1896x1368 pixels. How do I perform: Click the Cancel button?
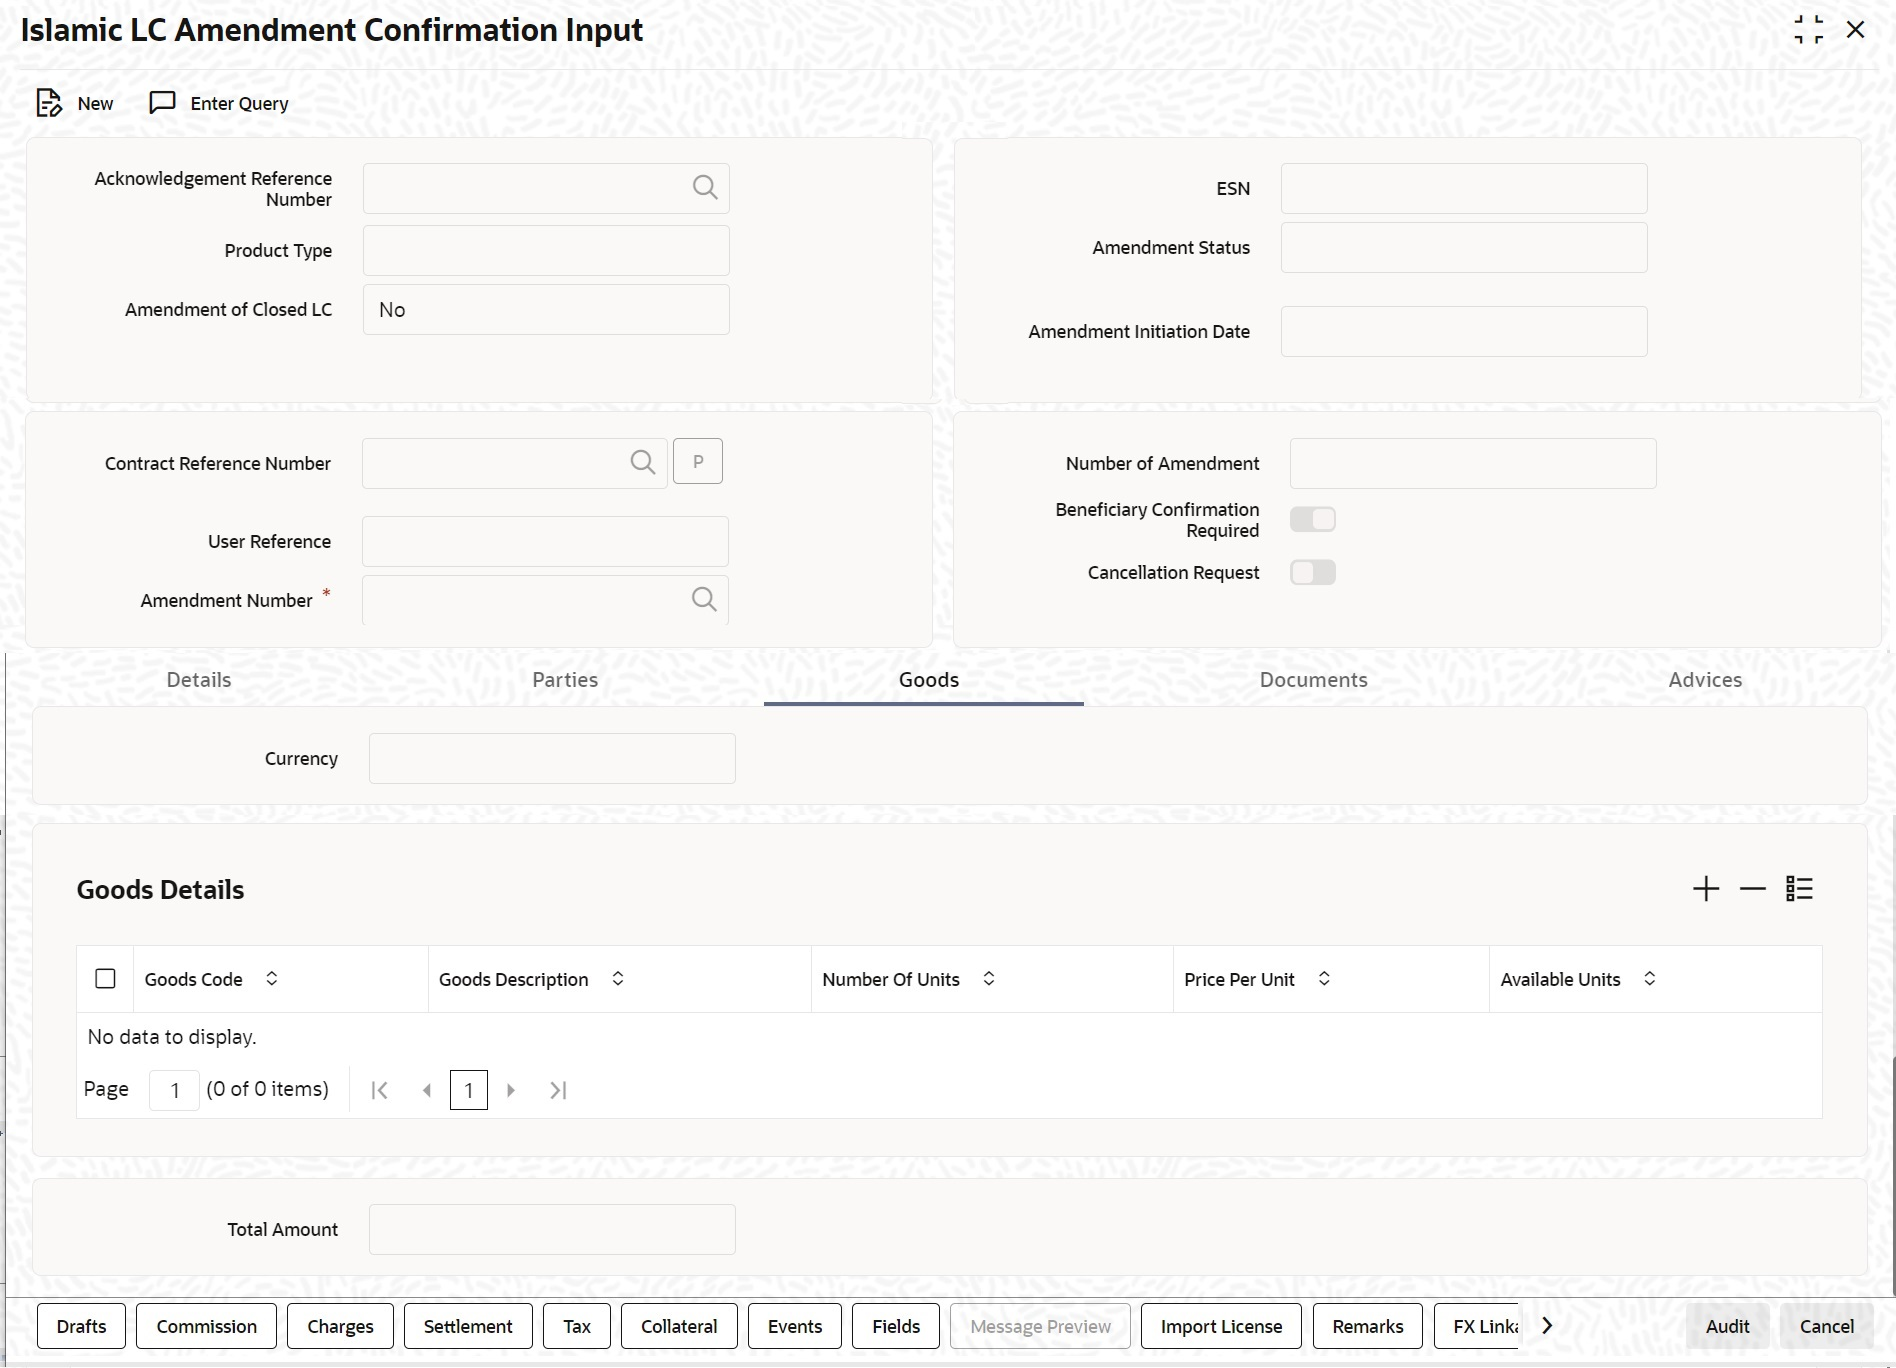tap(1826, 1326)
